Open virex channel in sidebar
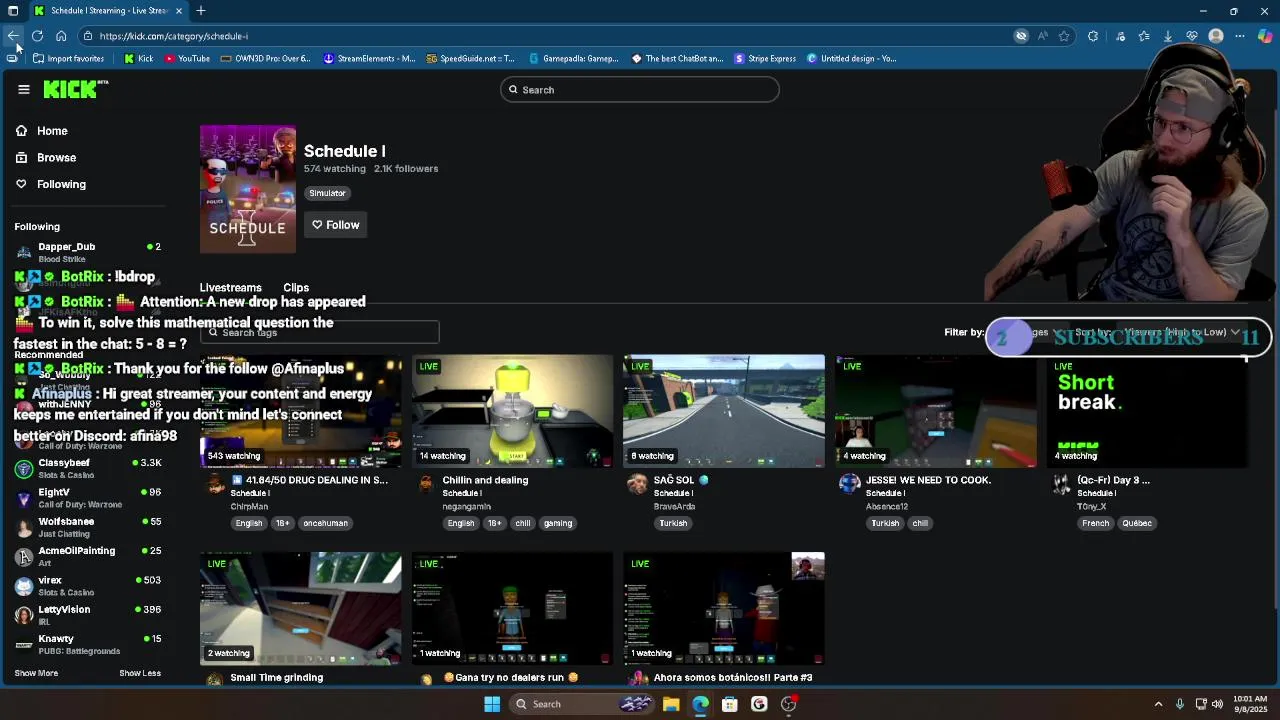 tap(88, 586)
